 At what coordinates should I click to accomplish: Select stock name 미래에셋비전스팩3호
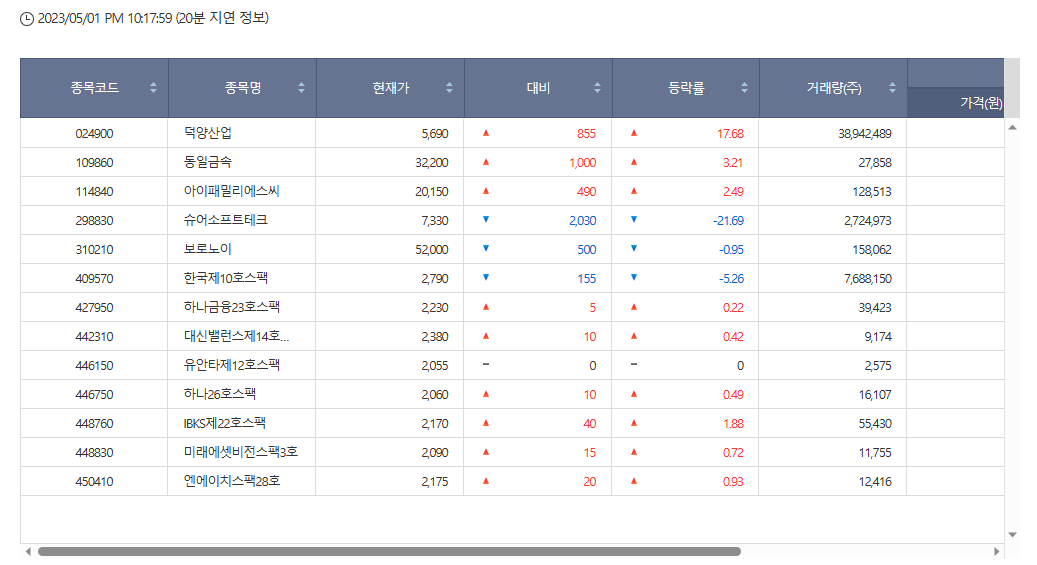tap(241, 453)
